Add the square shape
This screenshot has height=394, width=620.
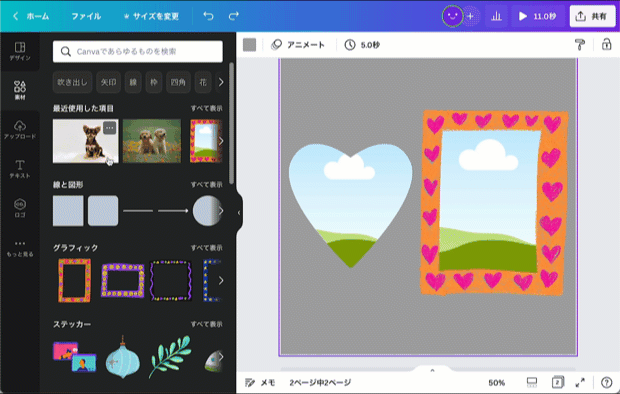pyautogui.click(x=68, y=211)
